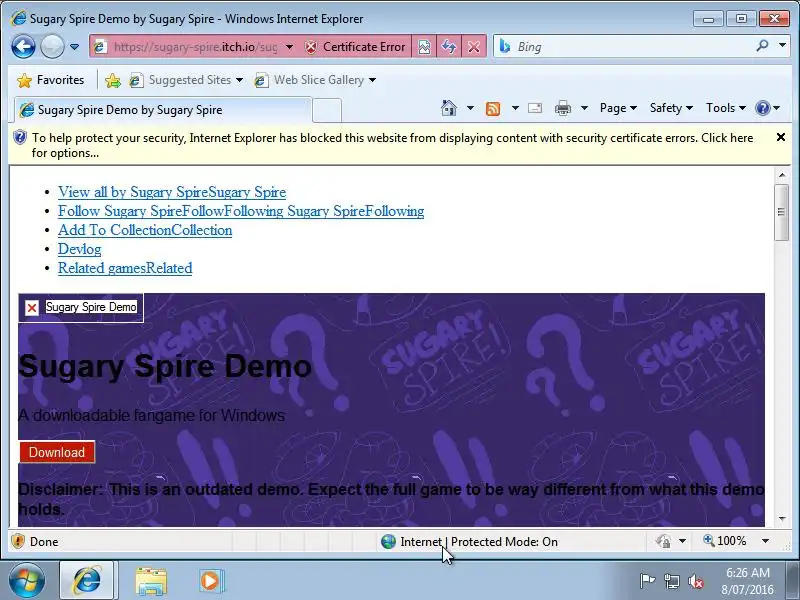Click the muted volume tray icon

(696, 581)
